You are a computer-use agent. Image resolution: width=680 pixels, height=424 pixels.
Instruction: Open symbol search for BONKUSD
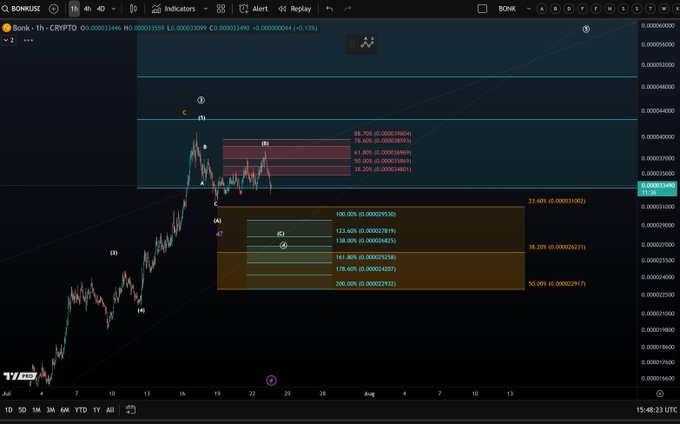click(x=22, y=9)
